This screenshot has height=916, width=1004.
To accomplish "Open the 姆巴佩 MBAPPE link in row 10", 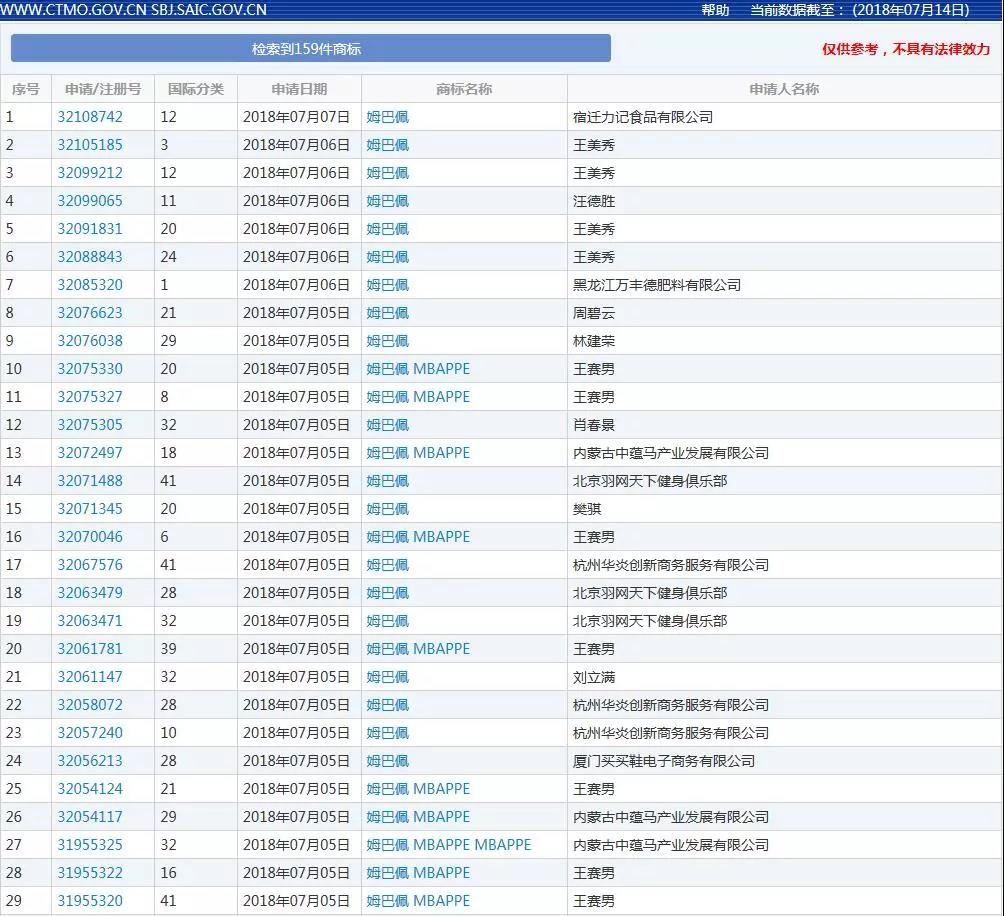I will [x=416, y=369].
